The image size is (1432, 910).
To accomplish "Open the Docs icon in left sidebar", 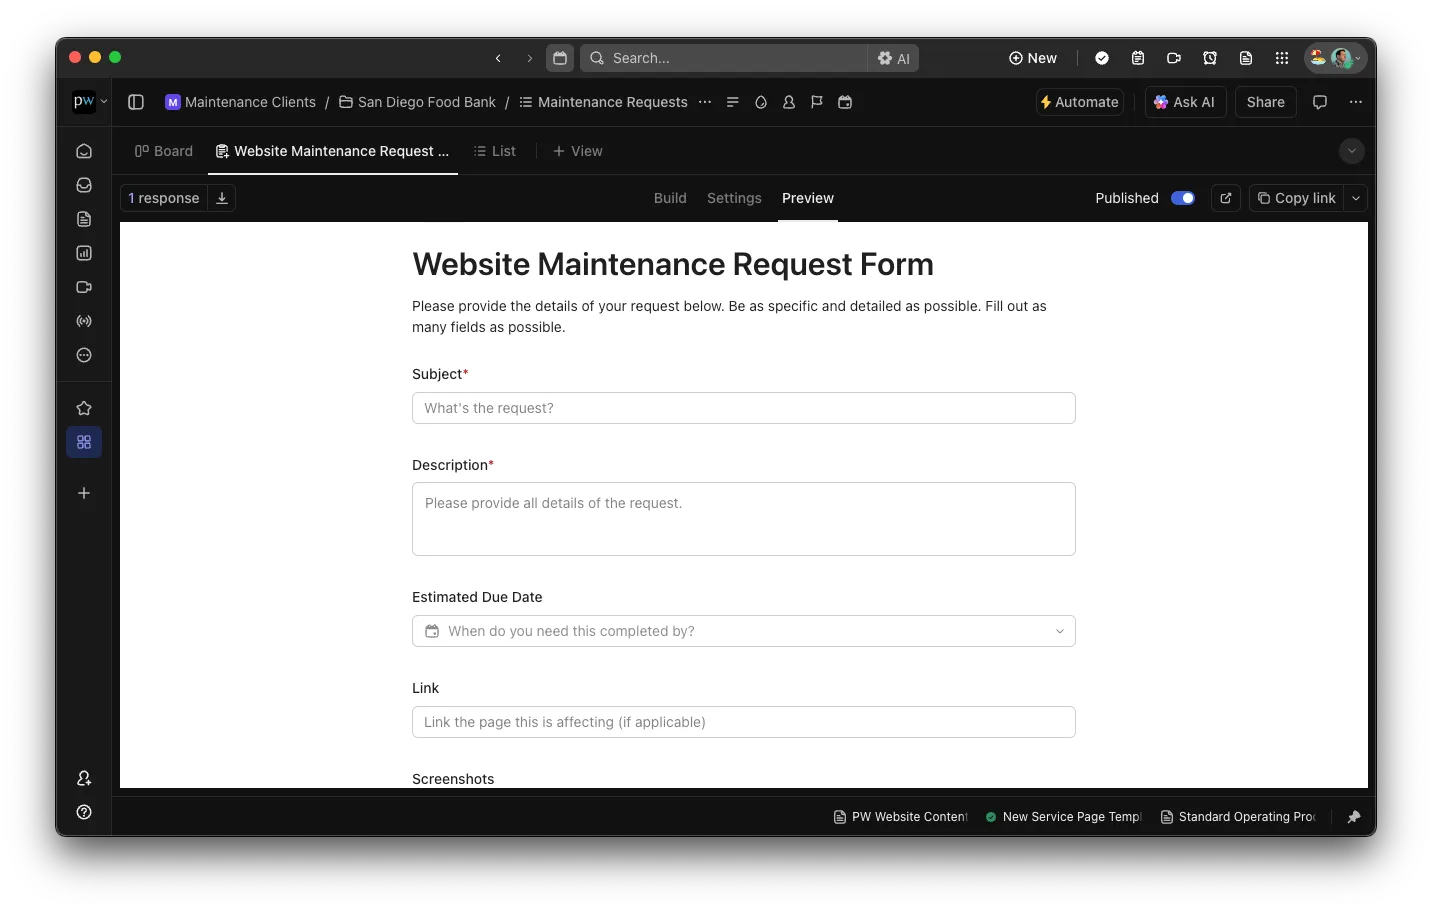I will (84, 219).
